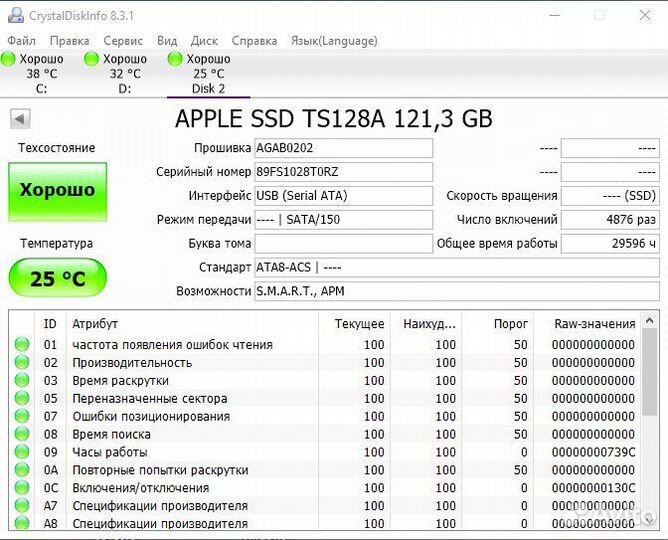Click the power-on count value 4876 раз
The height and width of the screenshot is (540, 668).
(x=610, y=220)
